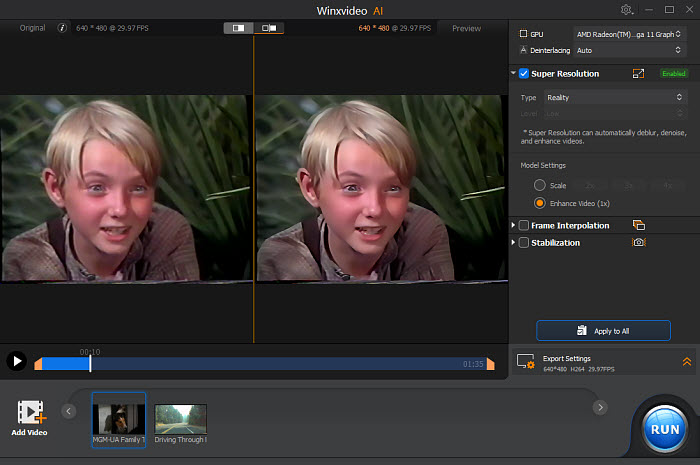Click the Deinterlacing icon
This screenshot has height=465, width=700.
click(x=523, y=50)
